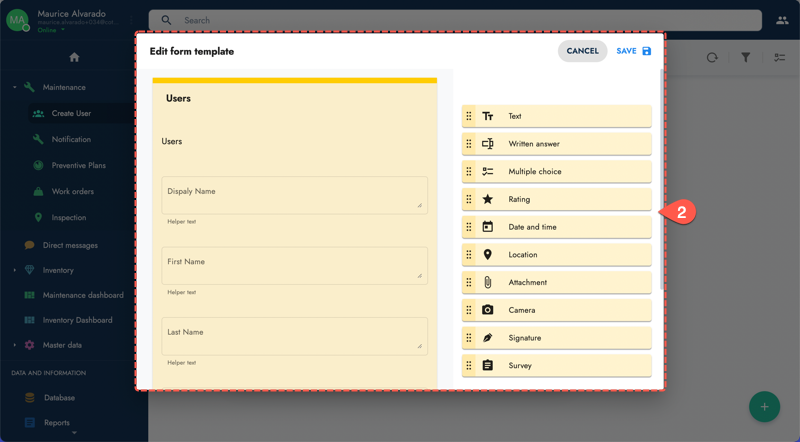Screen dimensions: 800x442
Task: Click the Signature pen icon
Action: (488, 337)
